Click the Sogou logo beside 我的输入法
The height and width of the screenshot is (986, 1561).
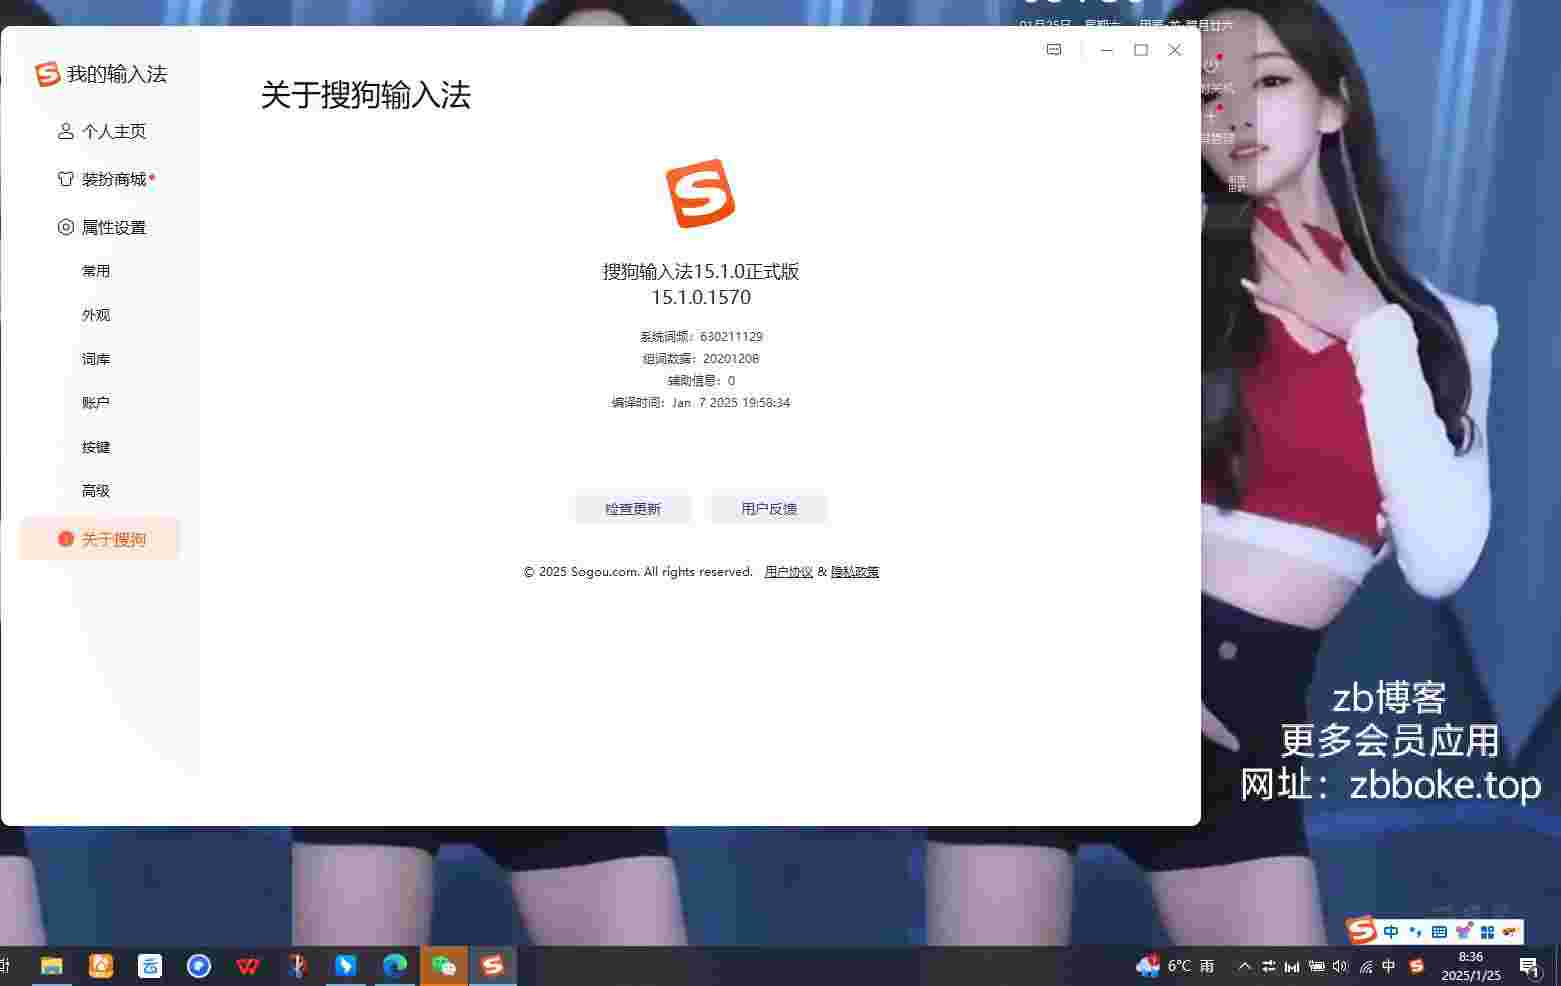(47, 74)
